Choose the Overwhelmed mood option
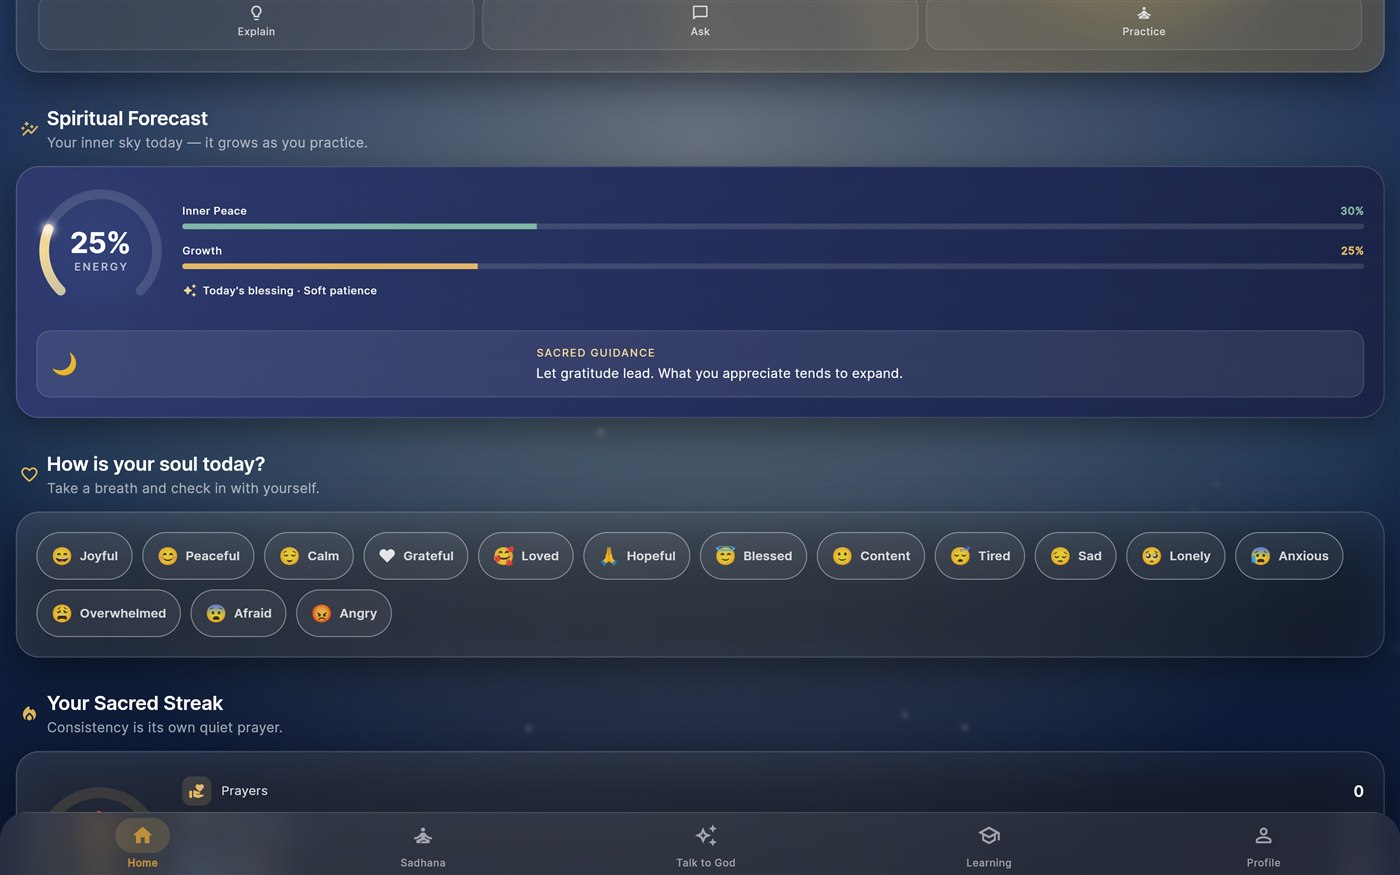 pos(108,613)
